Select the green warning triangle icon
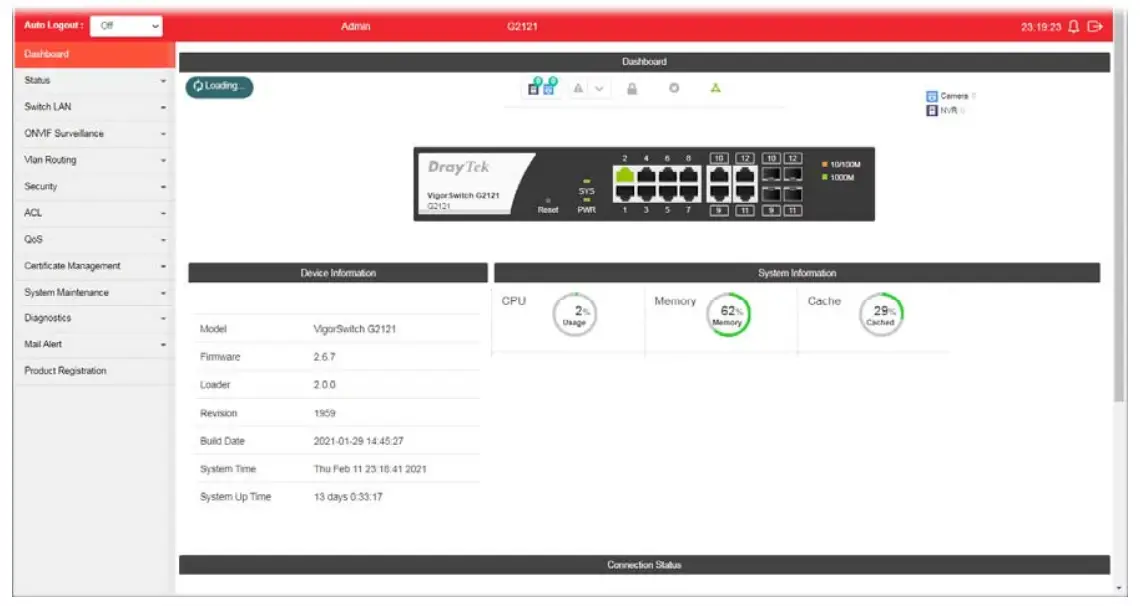This screenshot has width=1140, height=606. point(714,88)
